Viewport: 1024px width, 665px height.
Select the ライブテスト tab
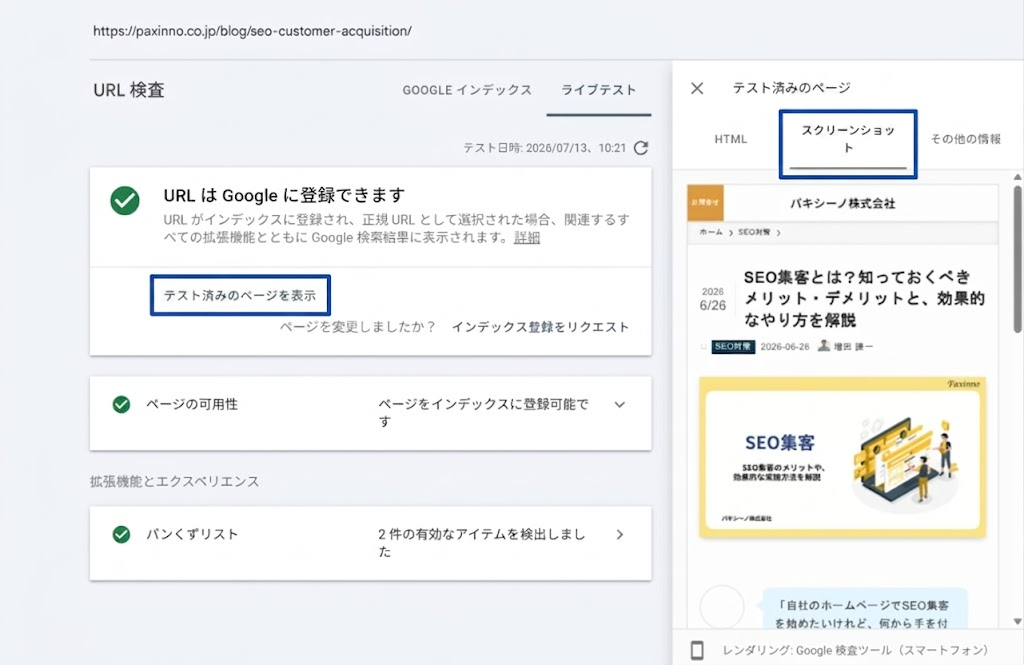point(599,90)
